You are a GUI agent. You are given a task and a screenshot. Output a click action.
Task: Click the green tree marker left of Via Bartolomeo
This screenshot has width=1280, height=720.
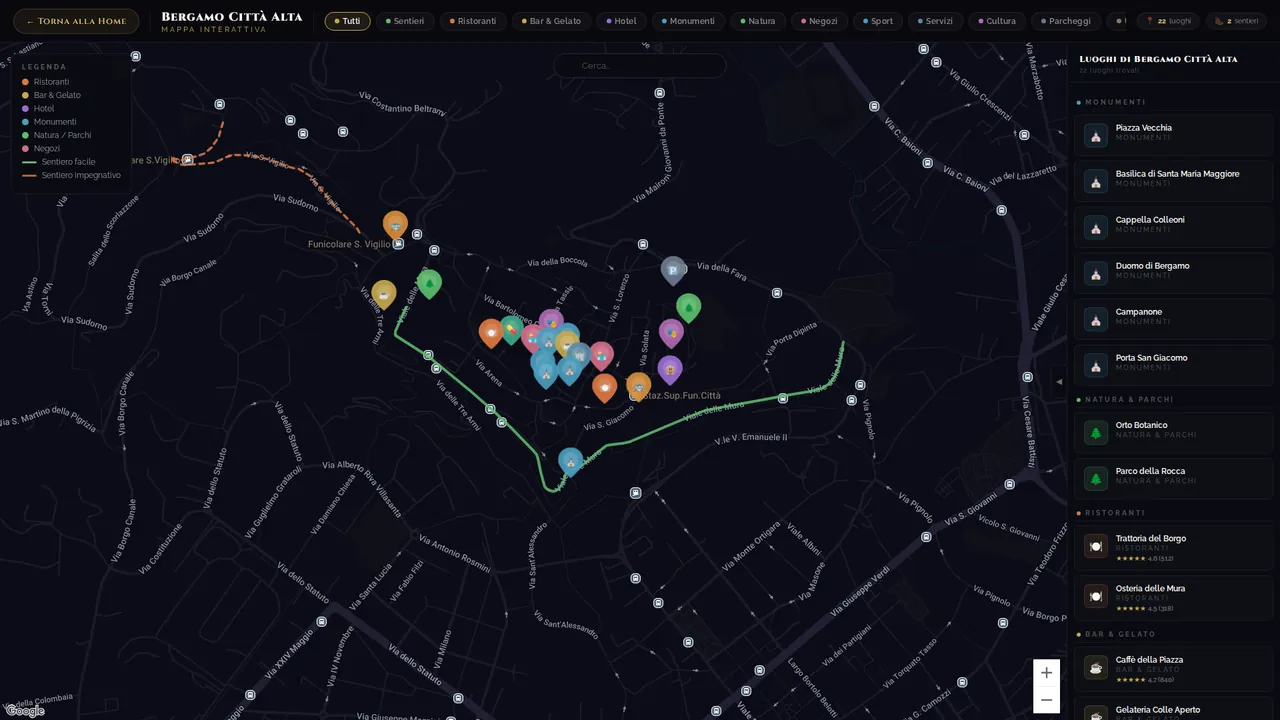429,284
